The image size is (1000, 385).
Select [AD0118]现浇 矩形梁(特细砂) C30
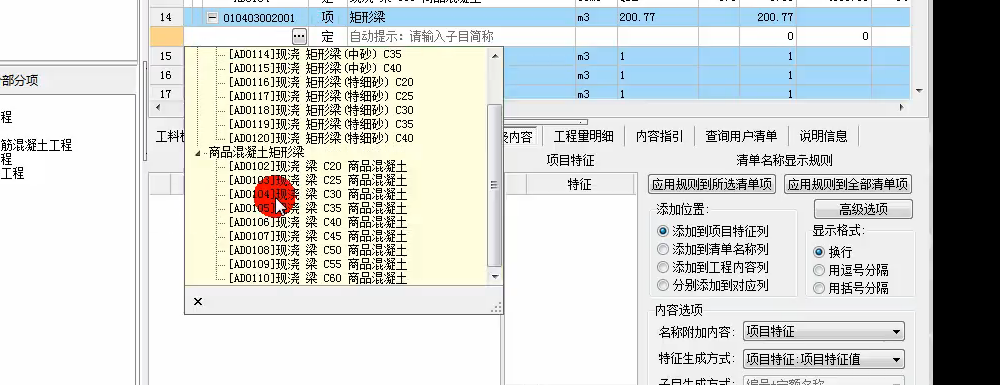[321, 110]
